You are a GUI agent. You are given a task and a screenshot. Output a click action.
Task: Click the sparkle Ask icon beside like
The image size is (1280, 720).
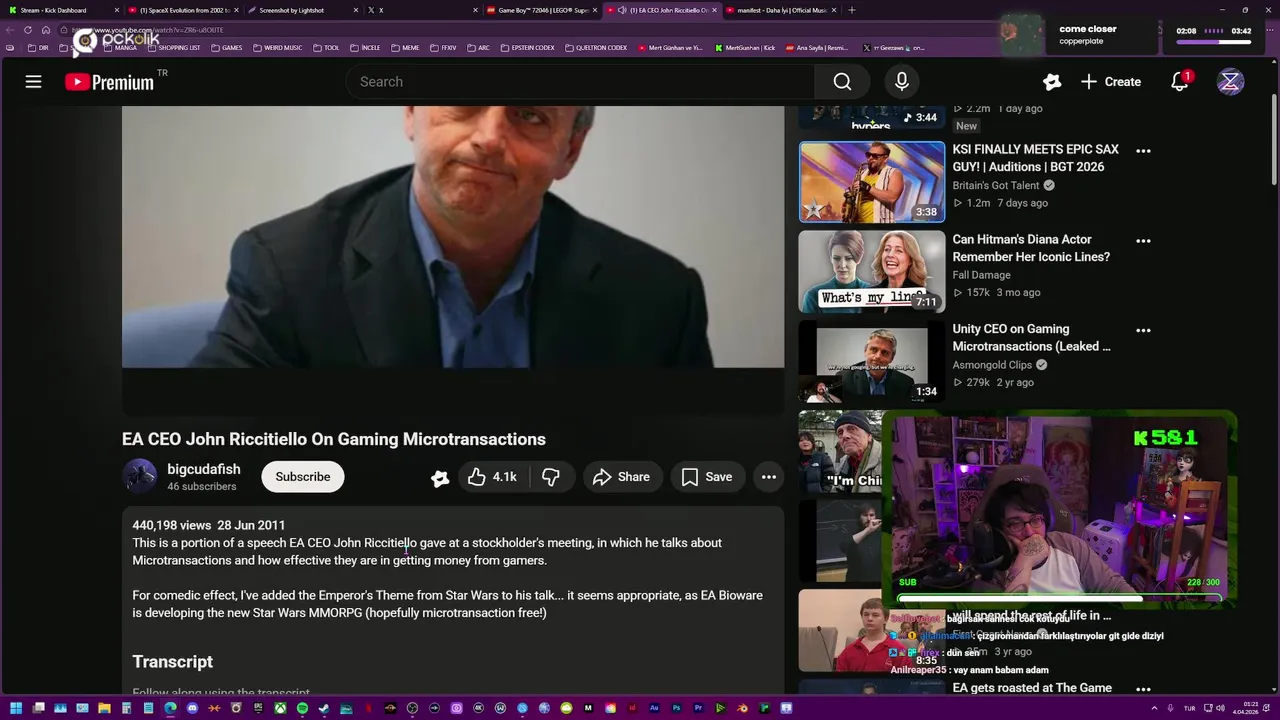440,478
